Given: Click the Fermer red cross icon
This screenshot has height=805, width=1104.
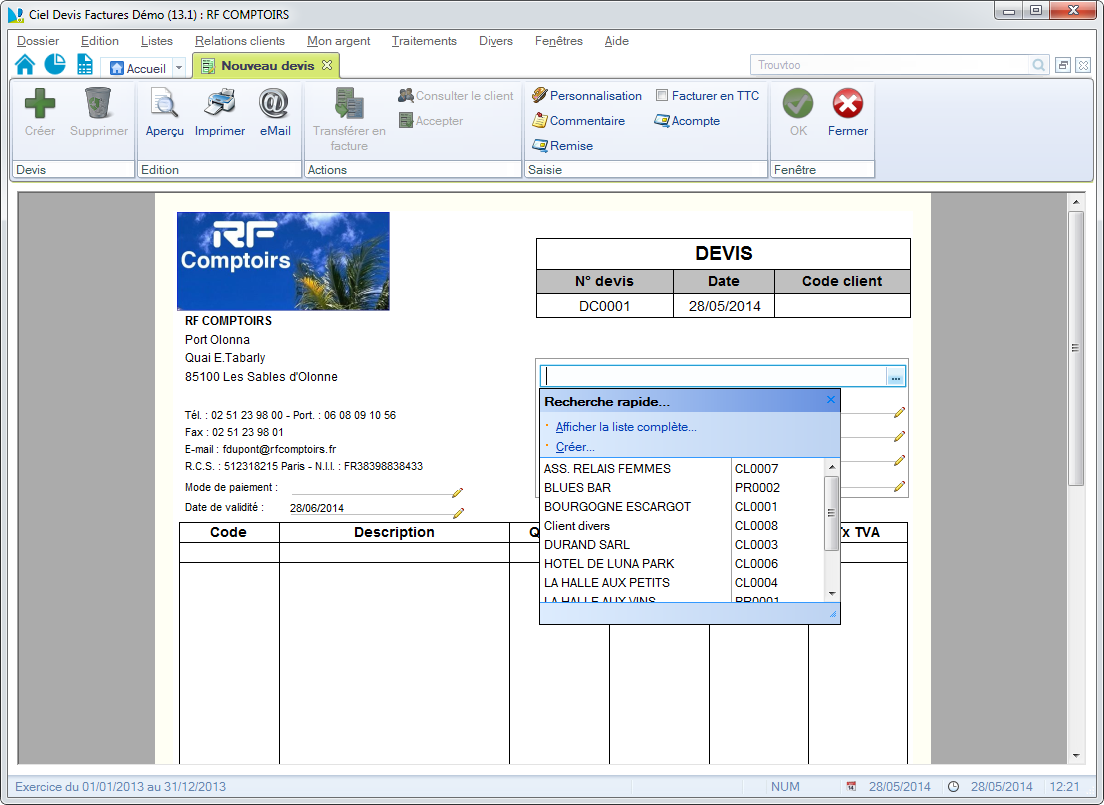Looking at the screenshot, I should 847,110.
